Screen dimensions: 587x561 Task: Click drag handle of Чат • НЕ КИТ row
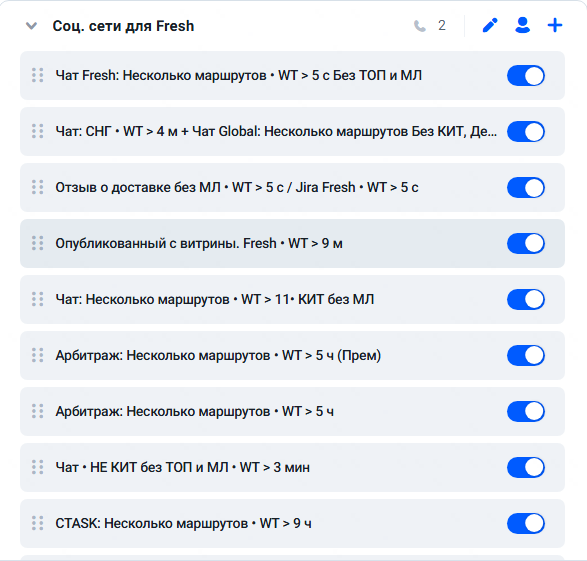[37, 467]
